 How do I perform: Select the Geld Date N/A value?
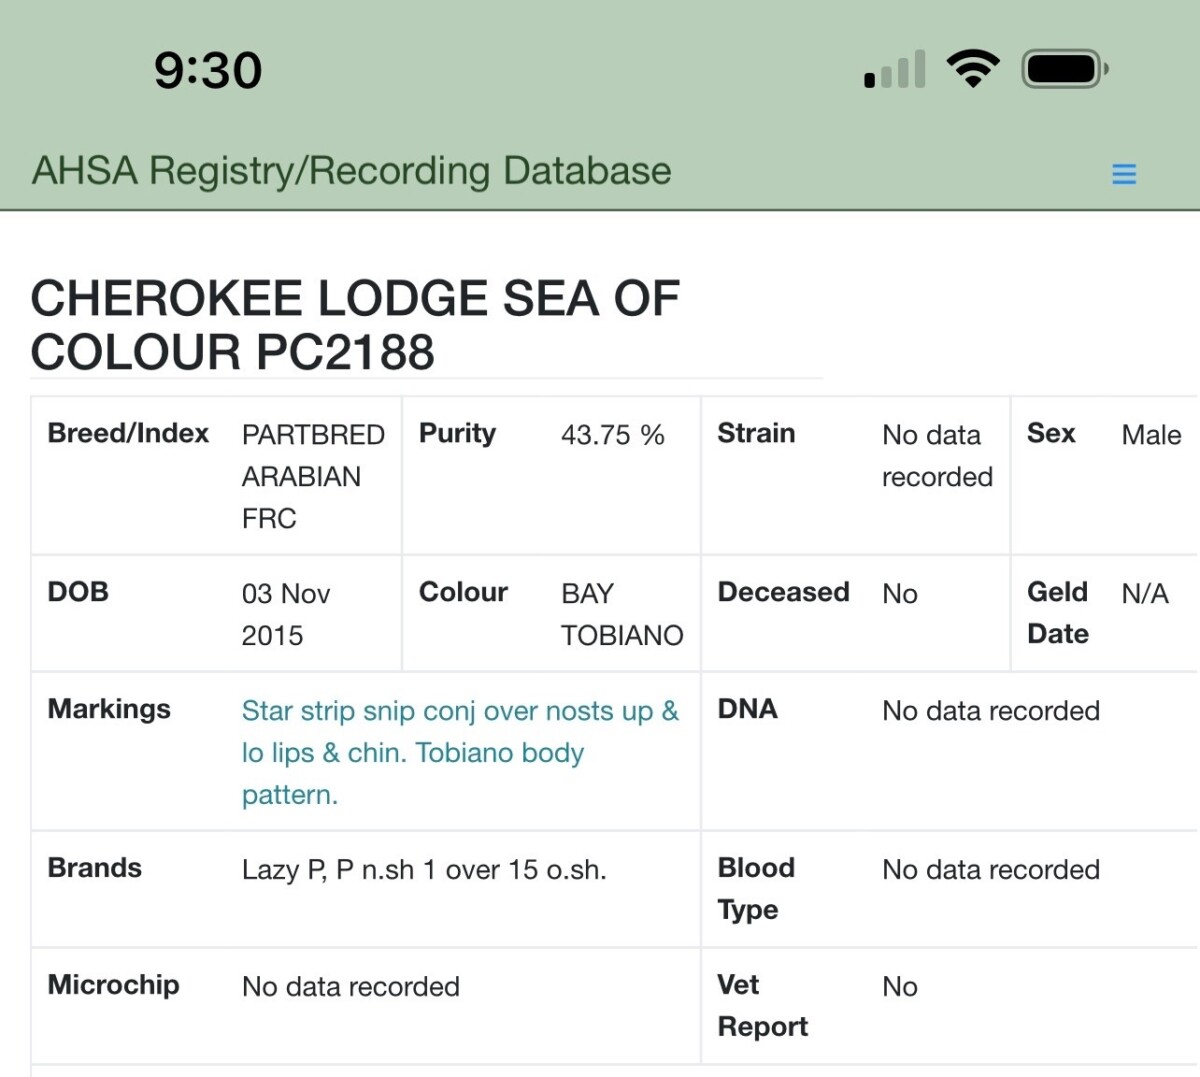pos(1145,594)
